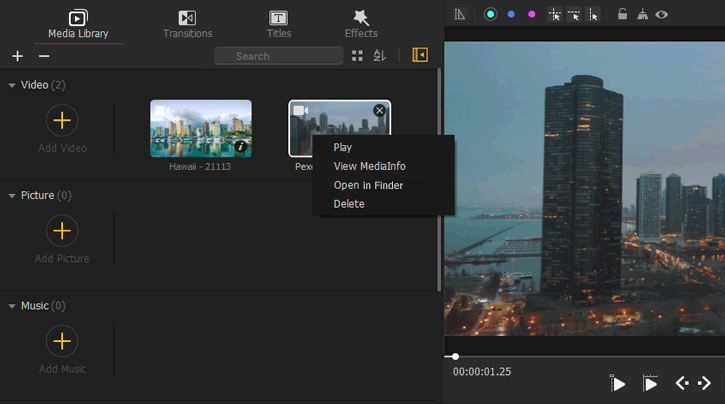Collapse the Picture section
The image size is (725, 404).
[11, 195]
